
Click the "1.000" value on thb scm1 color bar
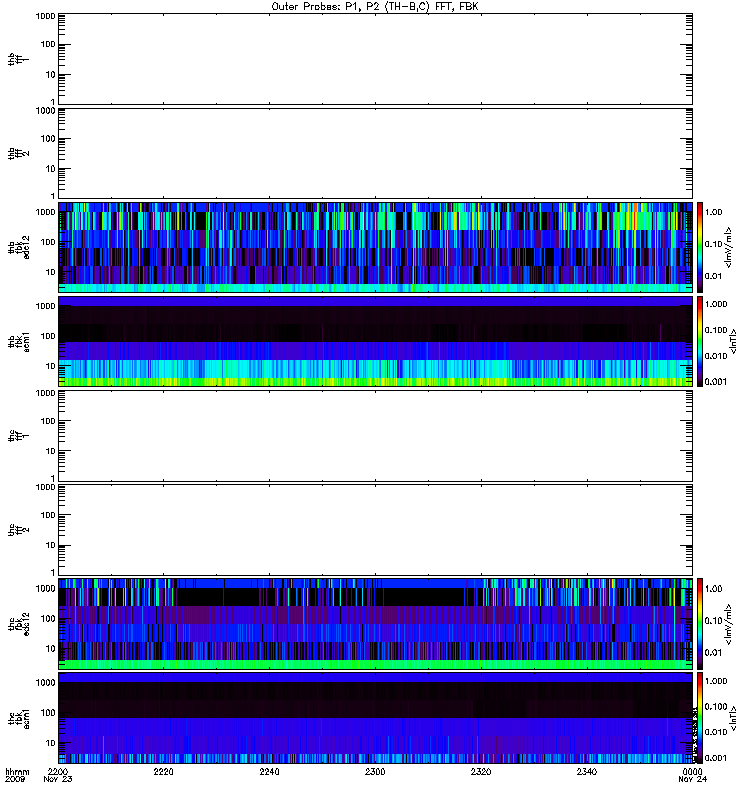[x=716, y=304]
